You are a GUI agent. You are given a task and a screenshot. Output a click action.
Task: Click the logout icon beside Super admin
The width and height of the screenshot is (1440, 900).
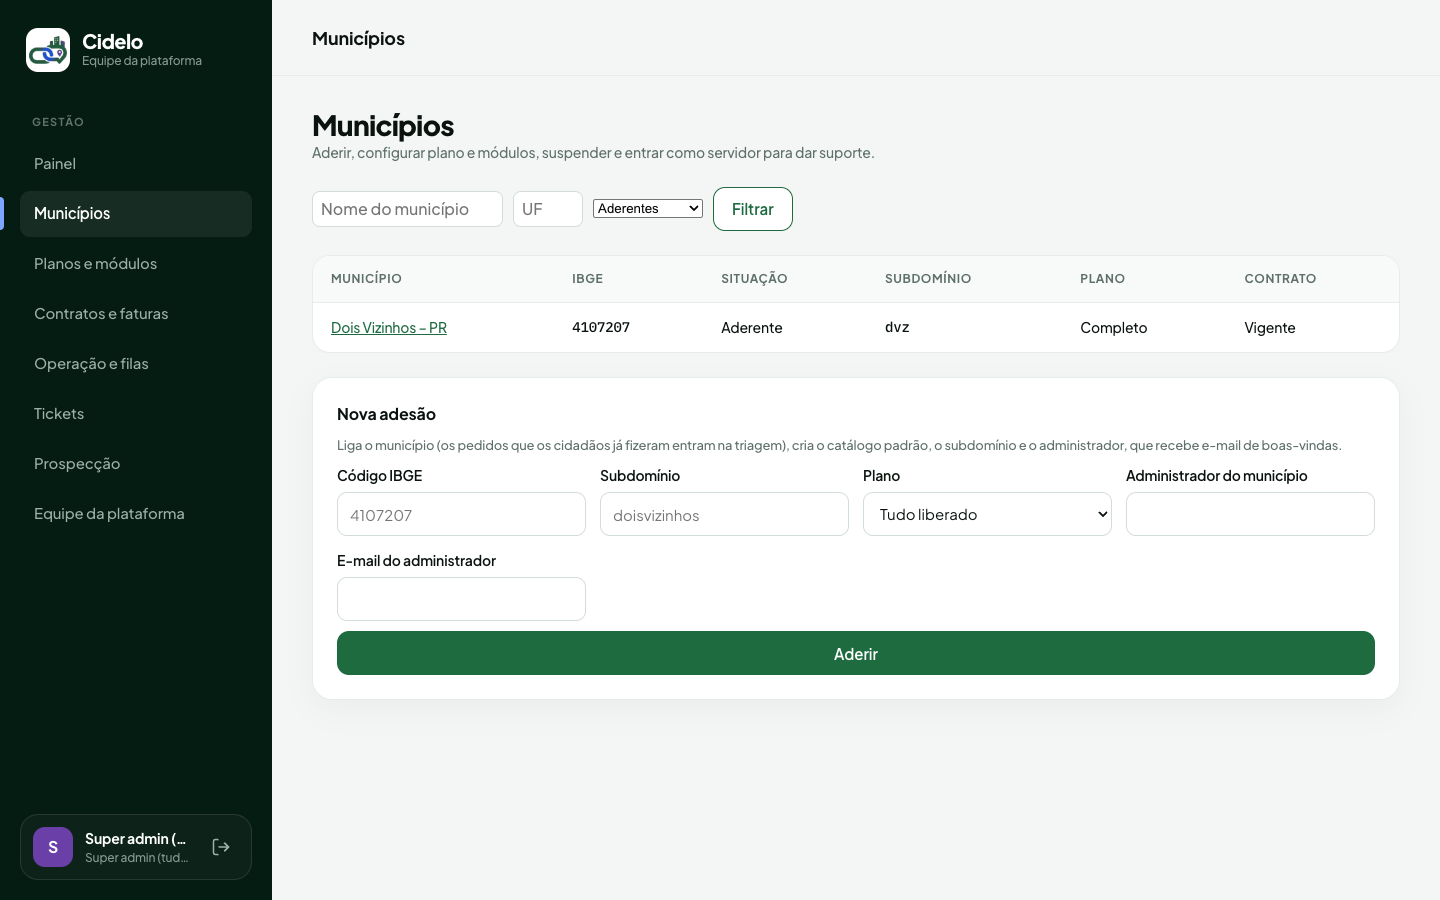tap(221, 847)
